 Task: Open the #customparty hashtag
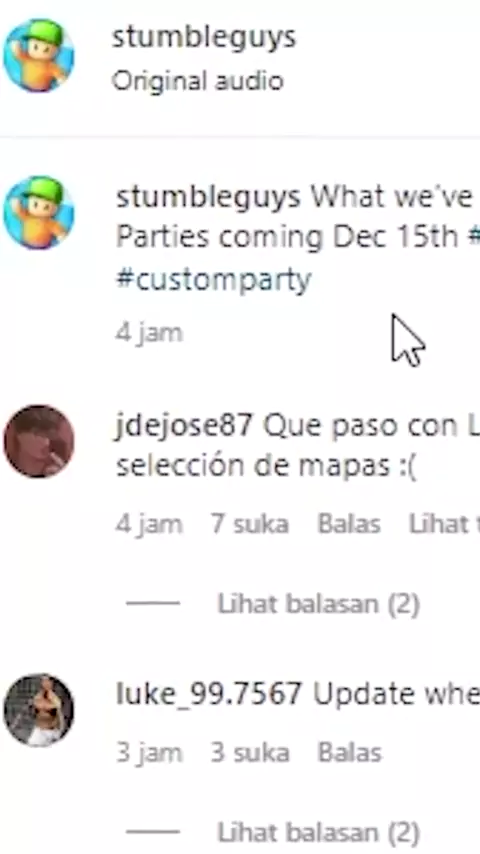[214, 280]
